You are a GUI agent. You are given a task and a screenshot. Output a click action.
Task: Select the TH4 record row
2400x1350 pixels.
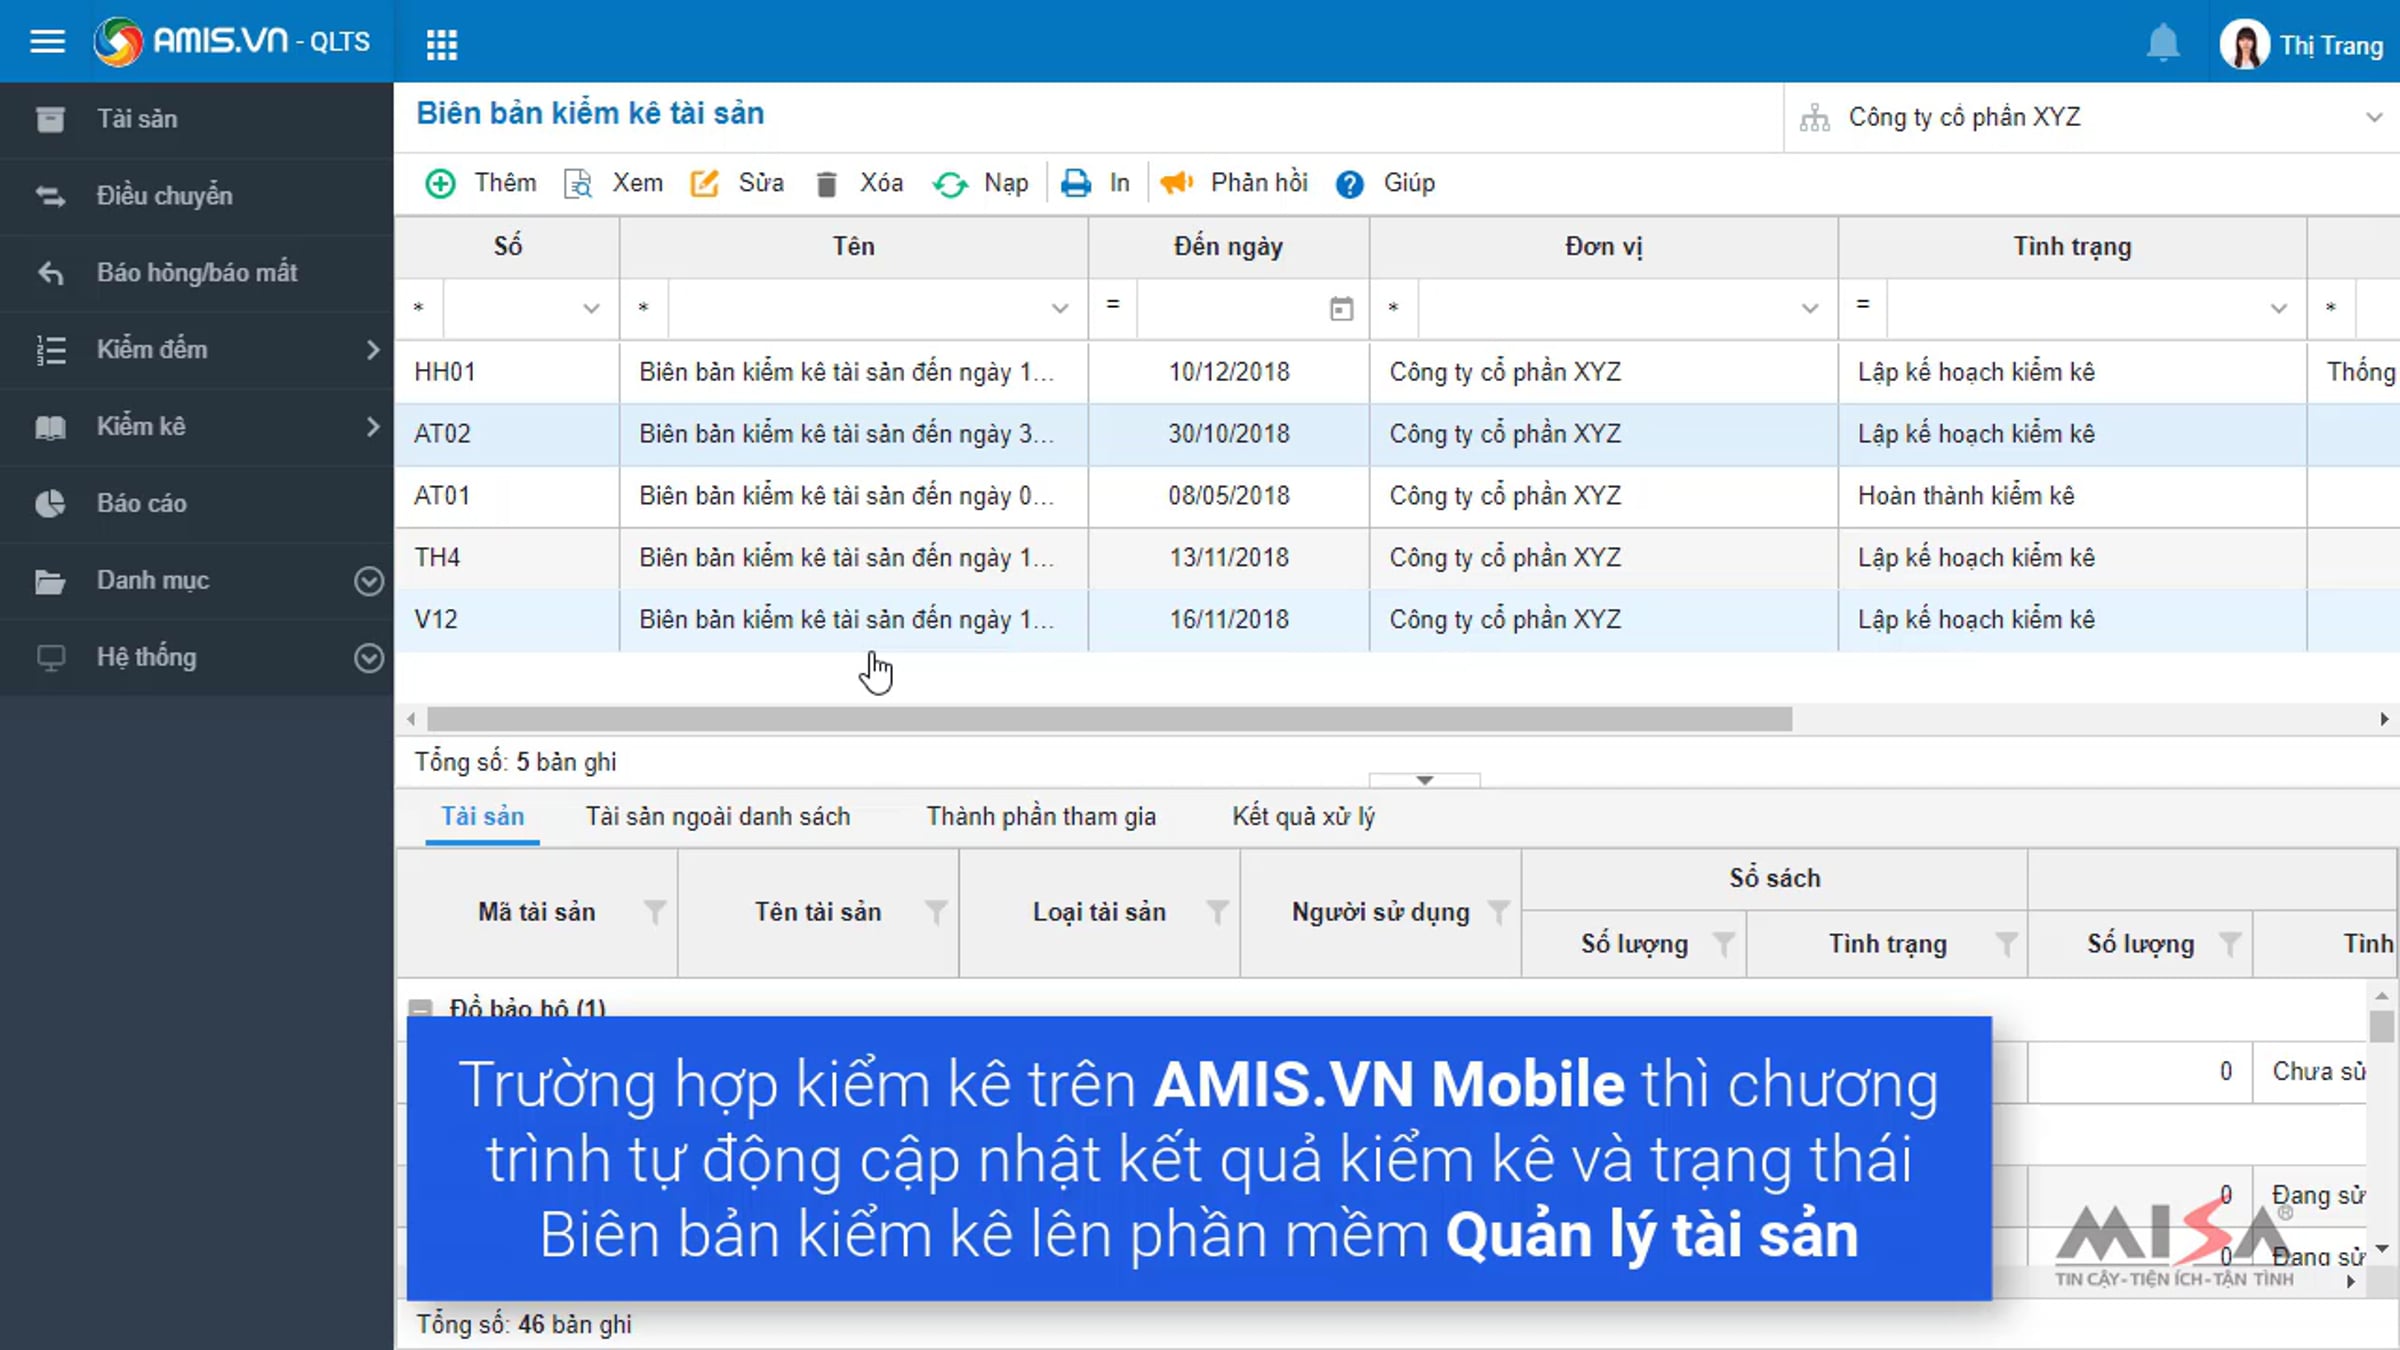(x=1397, y=558)
